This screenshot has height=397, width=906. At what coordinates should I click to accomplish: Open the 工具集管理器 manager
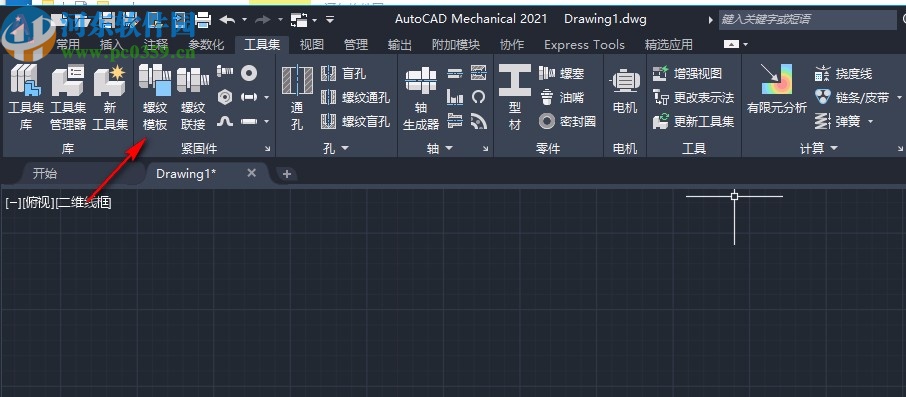point(68,98)
